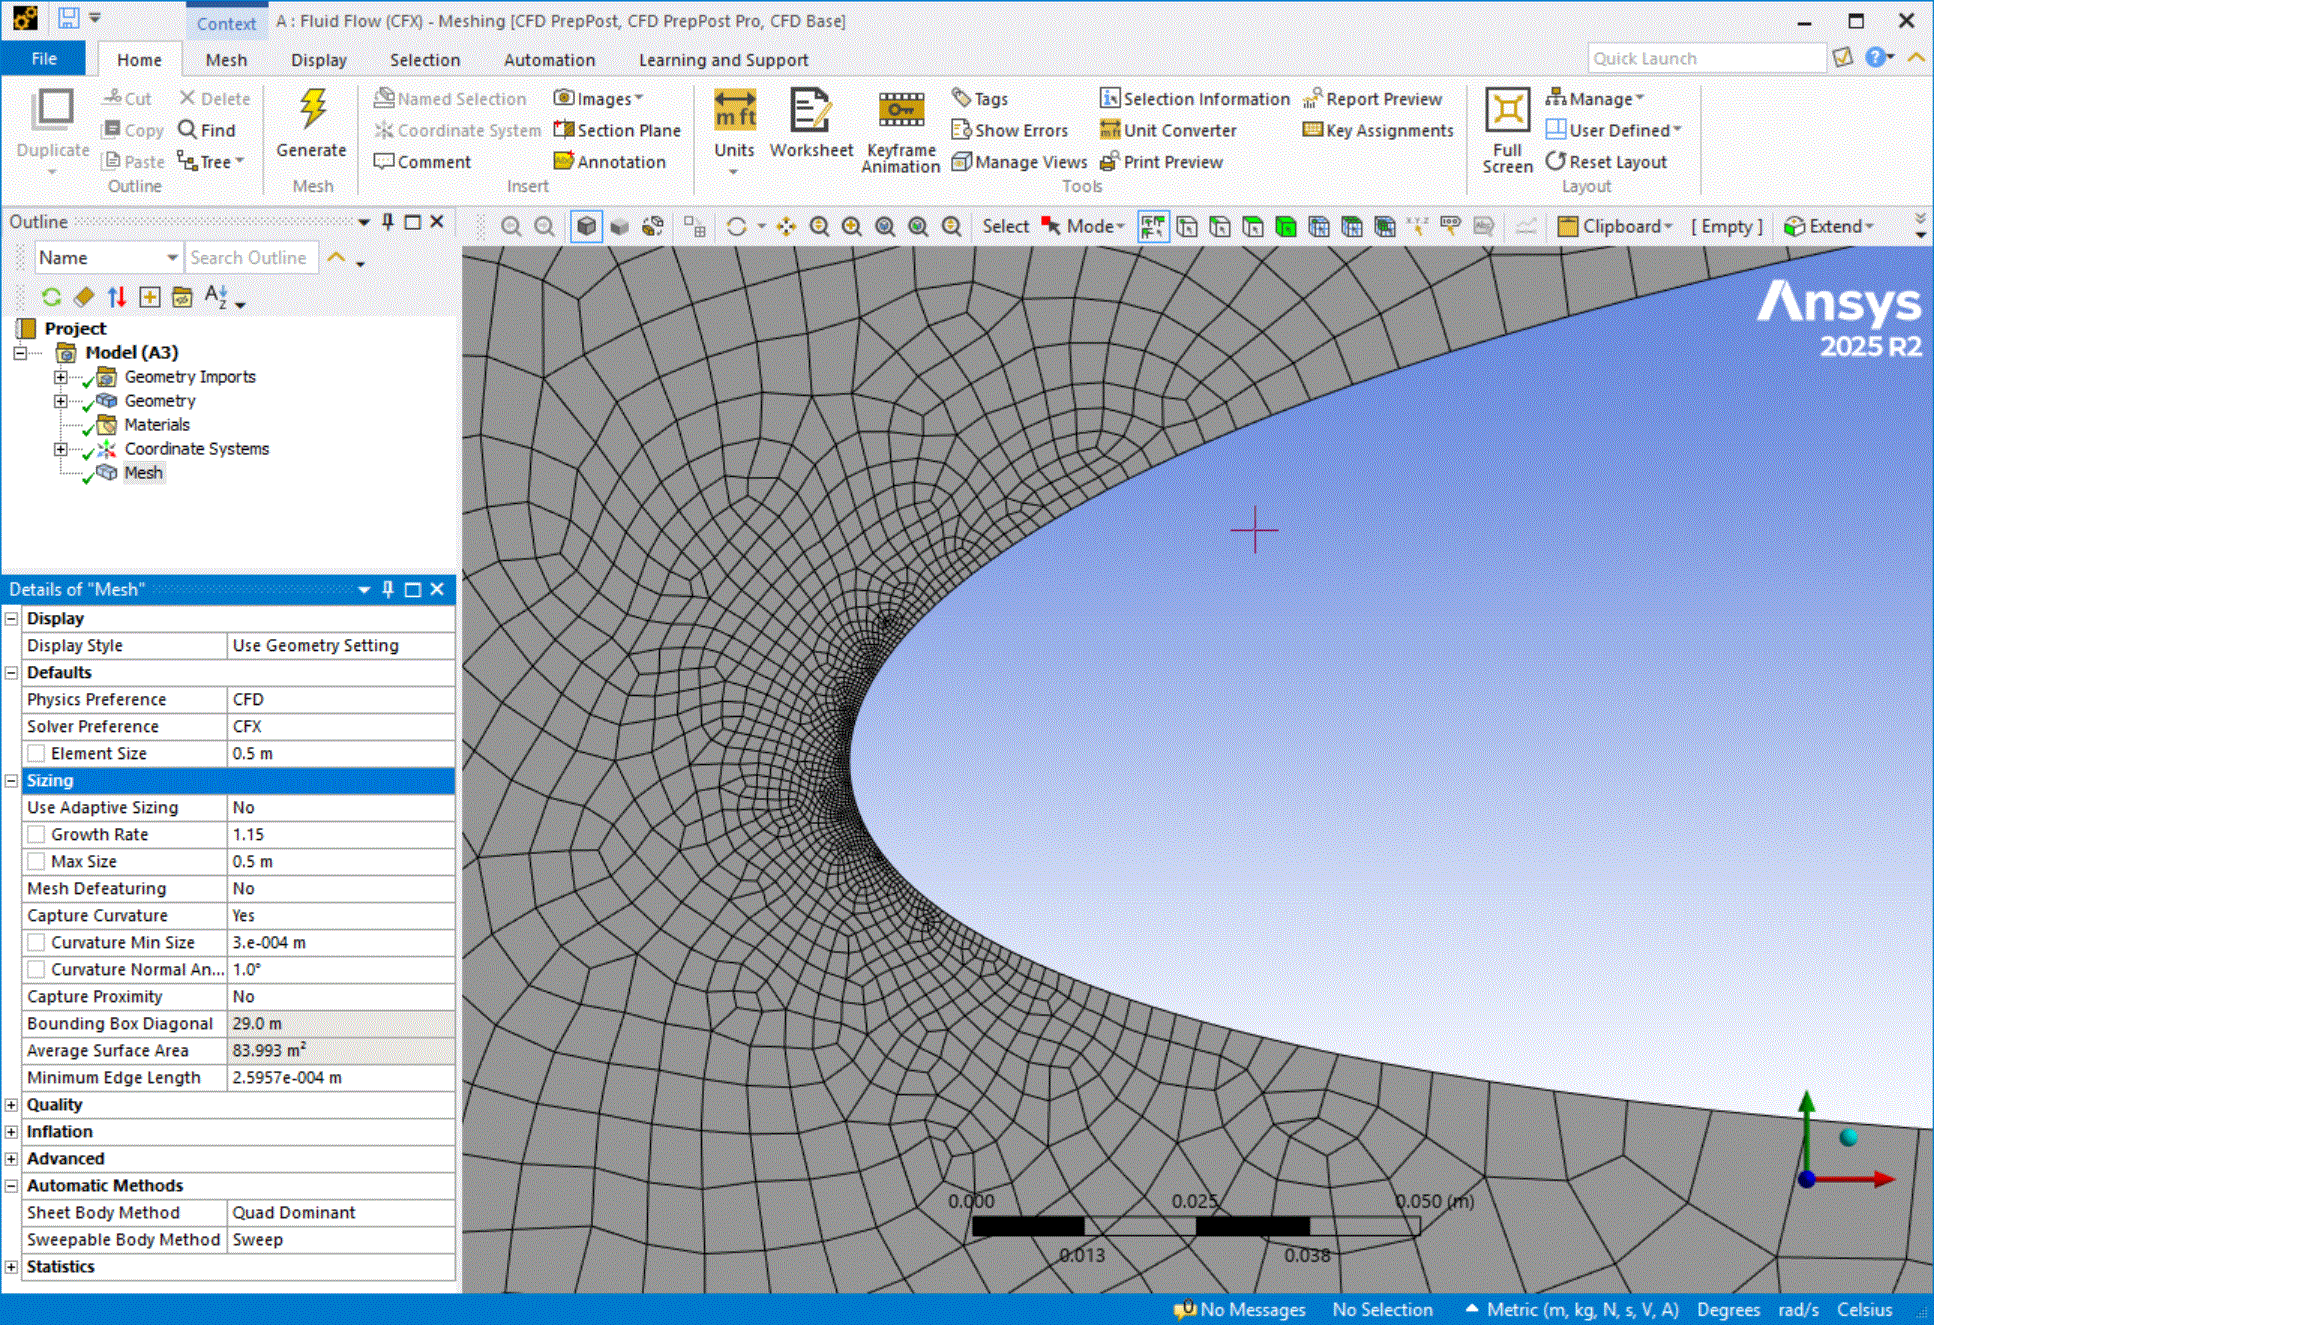Screen dimensions: 2304x1325
Task: Open the Worksheet view
Action: click(811, 122)
